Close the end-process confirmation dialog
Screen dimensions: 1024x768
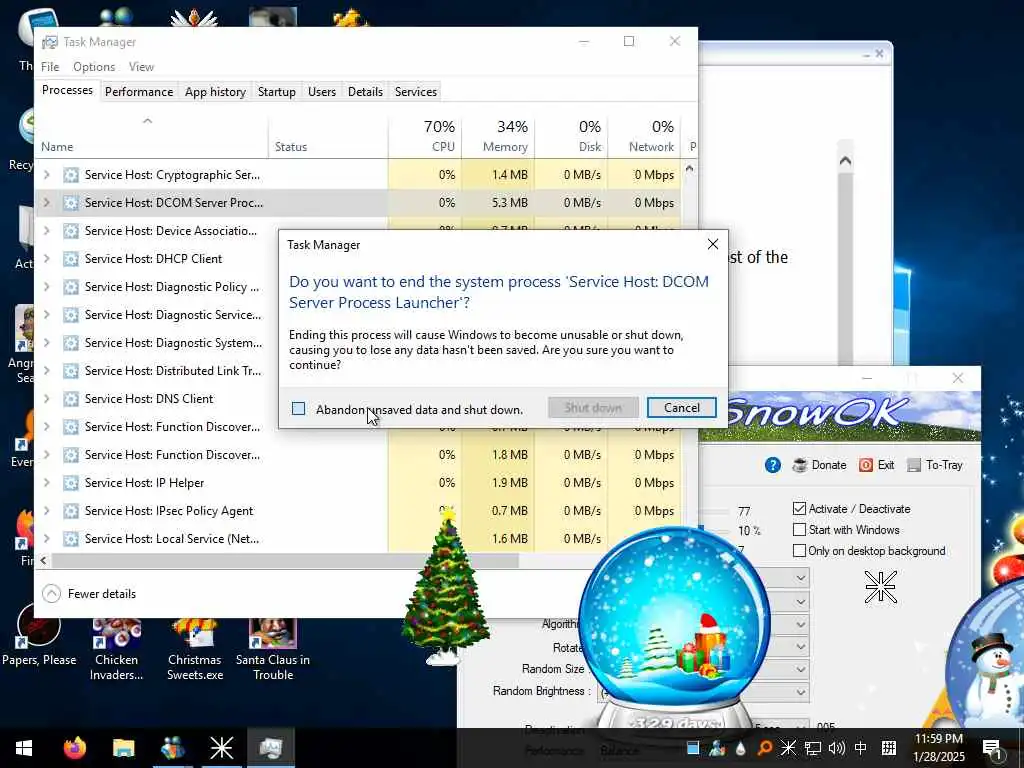(x=712, y=244)
